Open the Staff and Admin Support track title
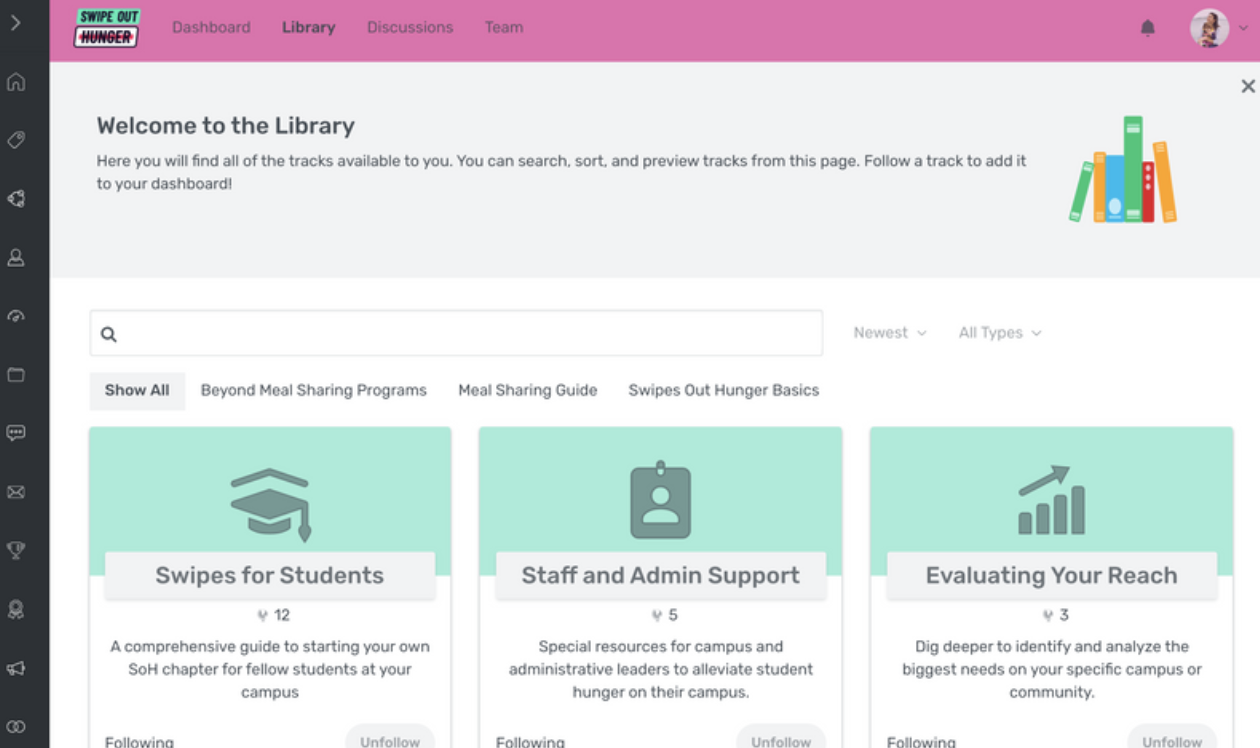1260x748 pixels. (x=660, y=575)
